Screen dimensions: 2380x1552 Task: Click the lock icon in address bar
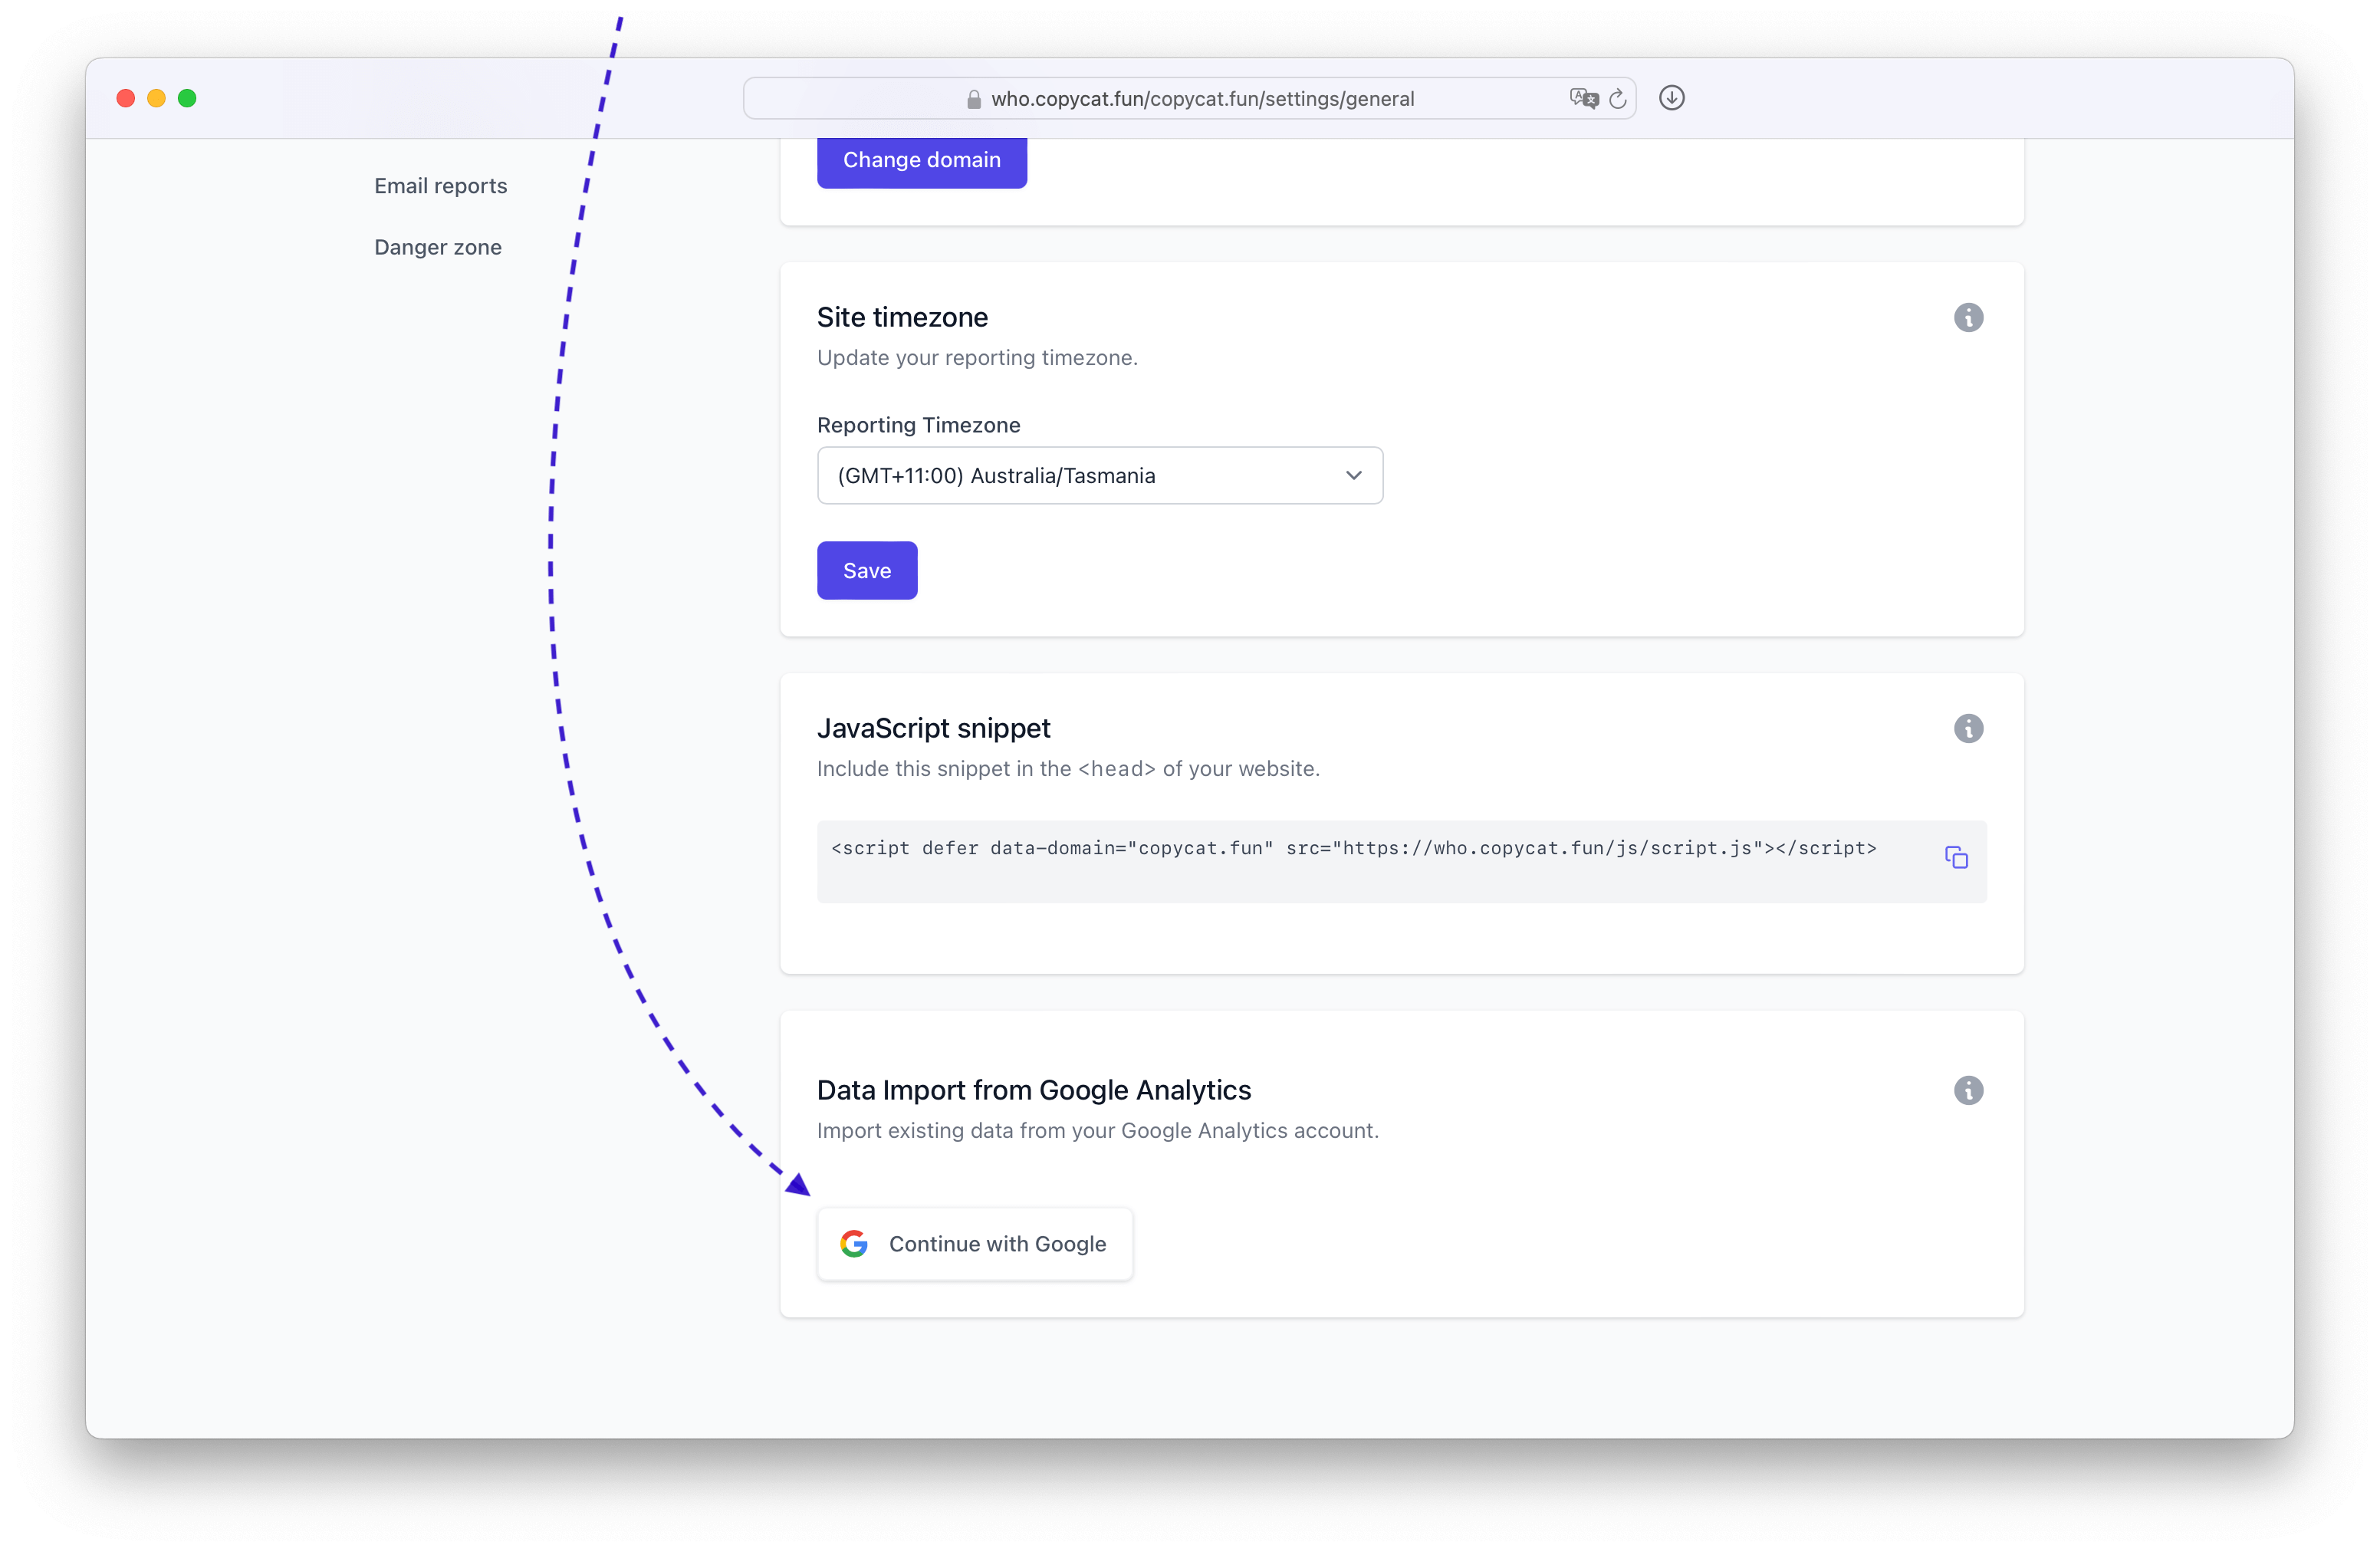tap(974, 99)
